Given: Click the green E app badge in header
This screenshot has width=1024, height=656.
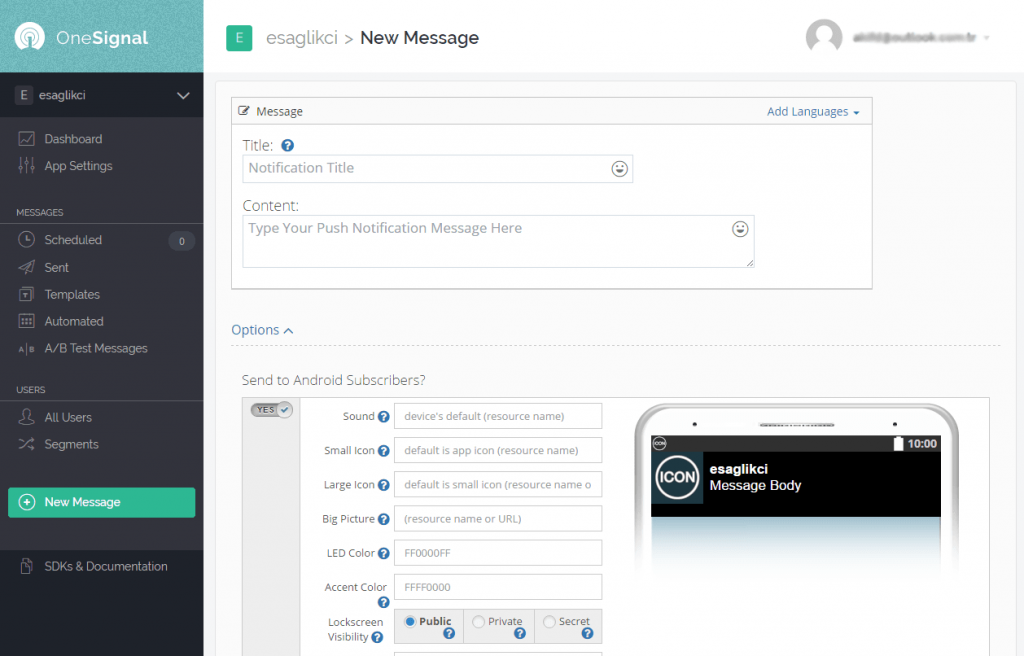Looking at the screenshot, I should 239,38.
